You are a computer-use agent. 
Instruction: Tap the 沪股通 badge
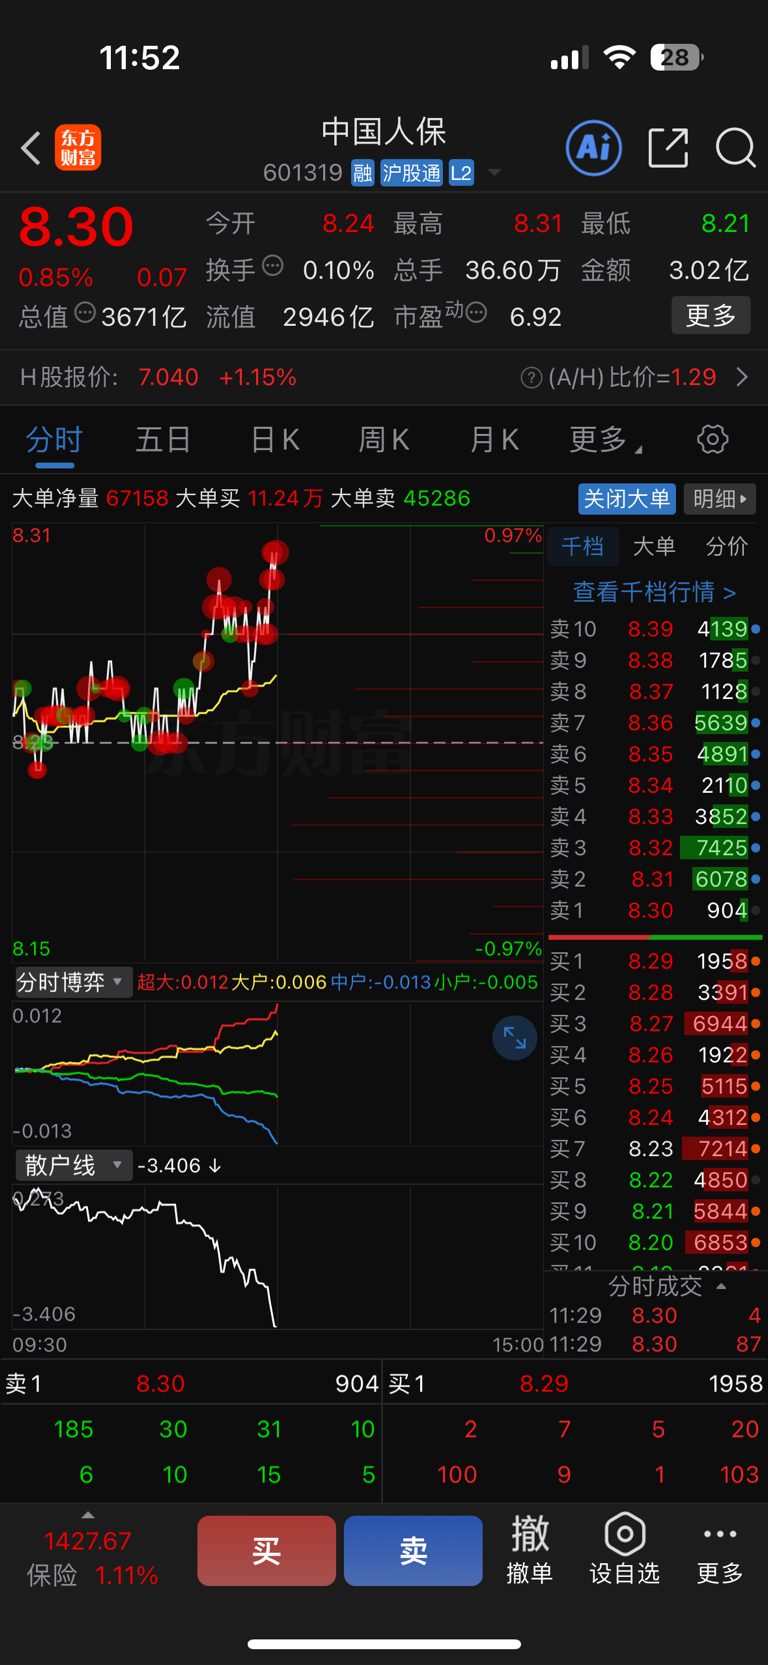[411, 173]
